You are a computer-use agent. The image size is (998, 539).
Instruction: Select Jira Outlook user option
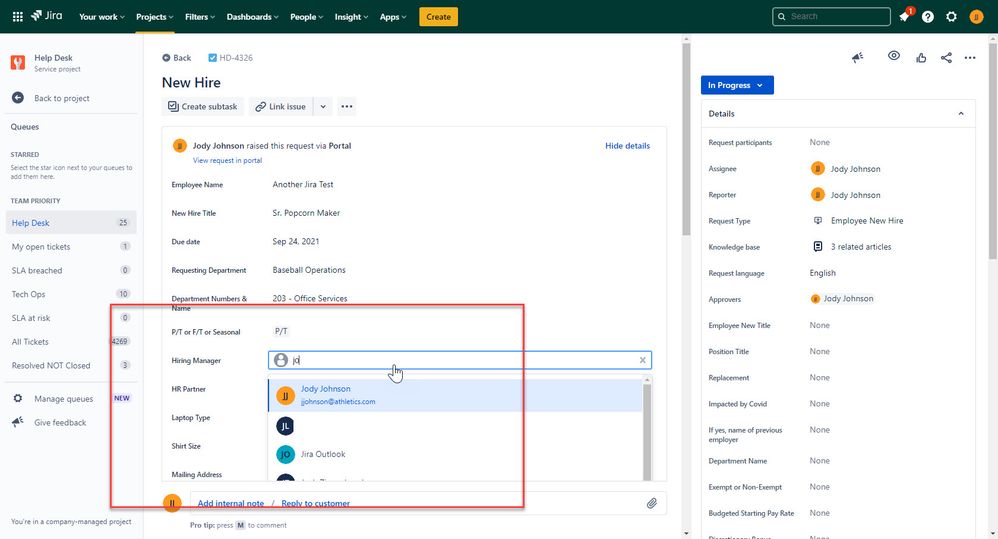click(455, 454)
